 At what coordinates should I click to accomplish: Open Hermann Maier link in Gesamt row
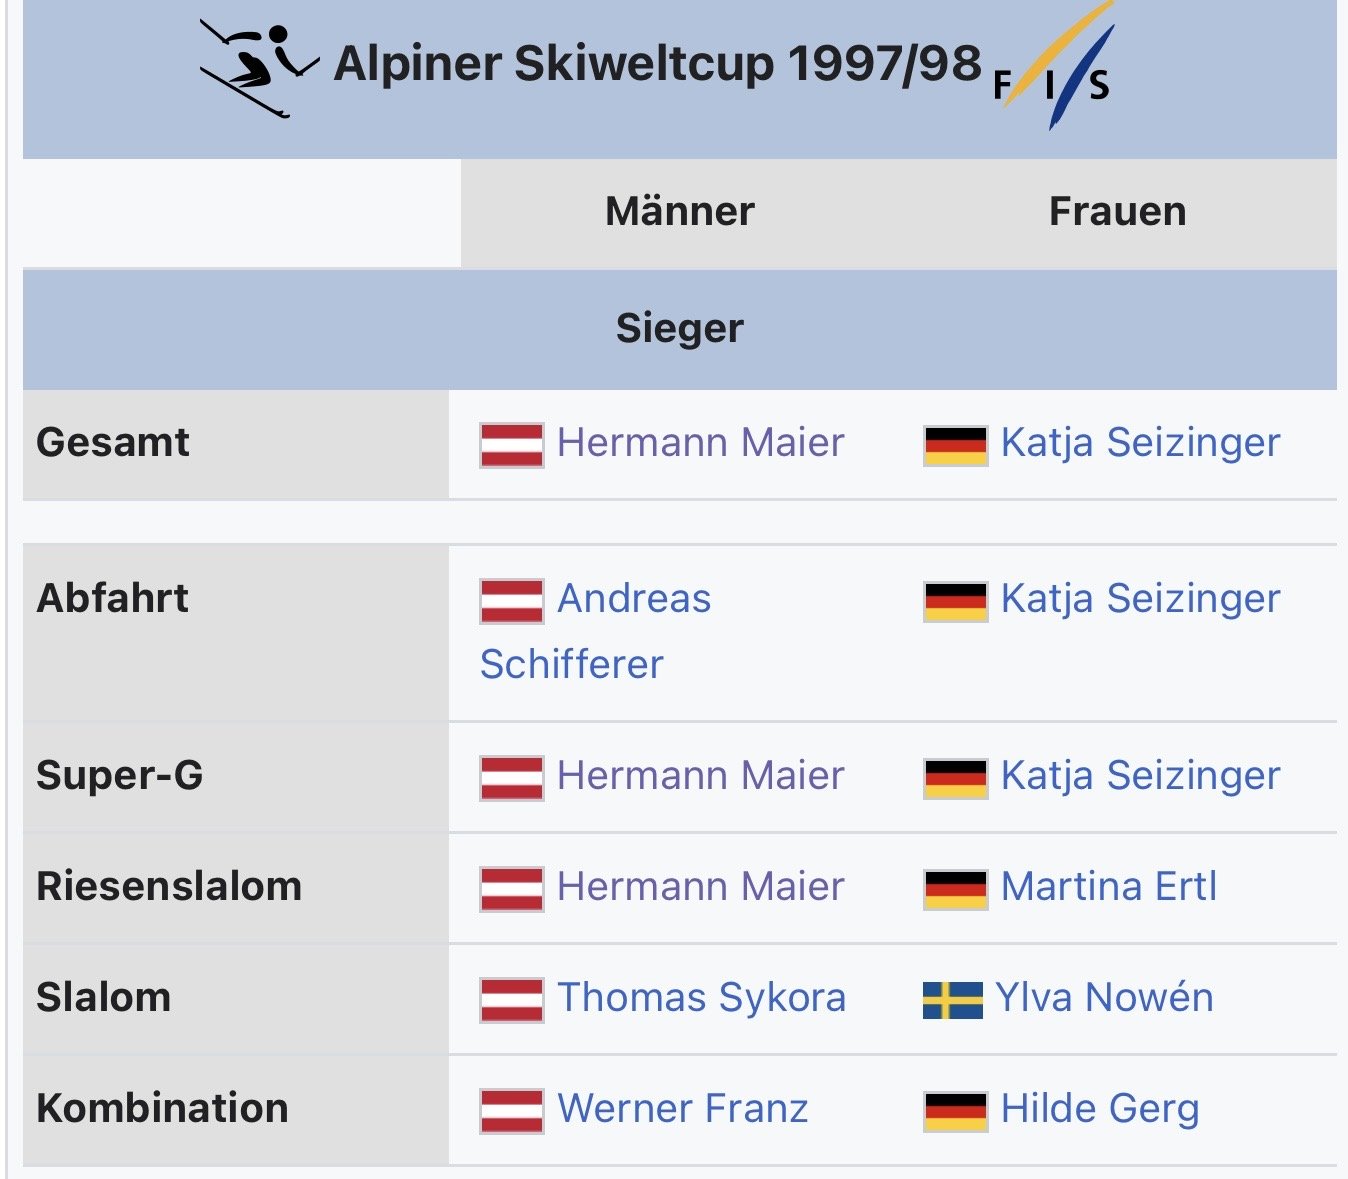pos(700,442)
